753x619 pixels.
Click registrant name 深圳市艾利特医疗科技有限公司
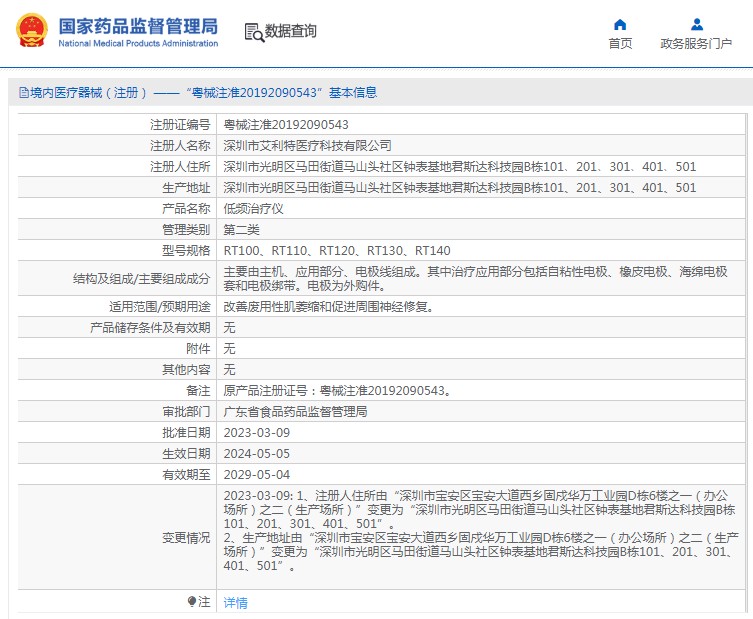[x=307, y=146]
